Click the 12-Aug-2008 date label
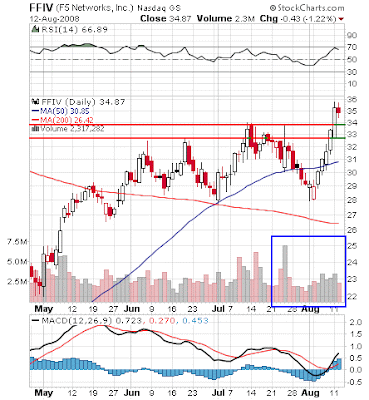The height and width of the screenshot is (400, 369). pos(55,19)
